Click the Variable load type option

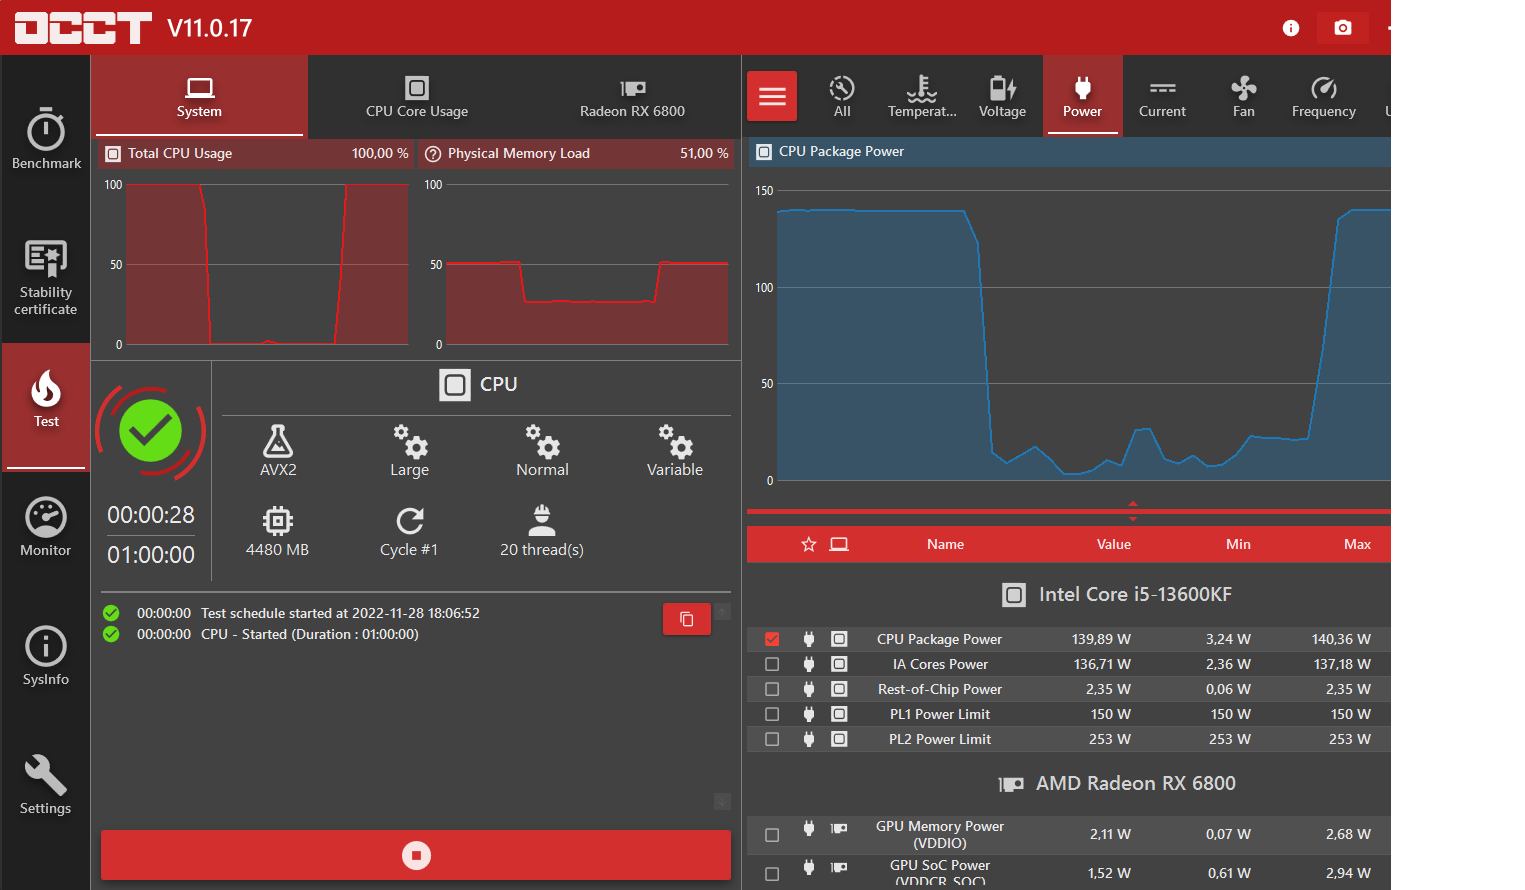(x=675, y=451)
